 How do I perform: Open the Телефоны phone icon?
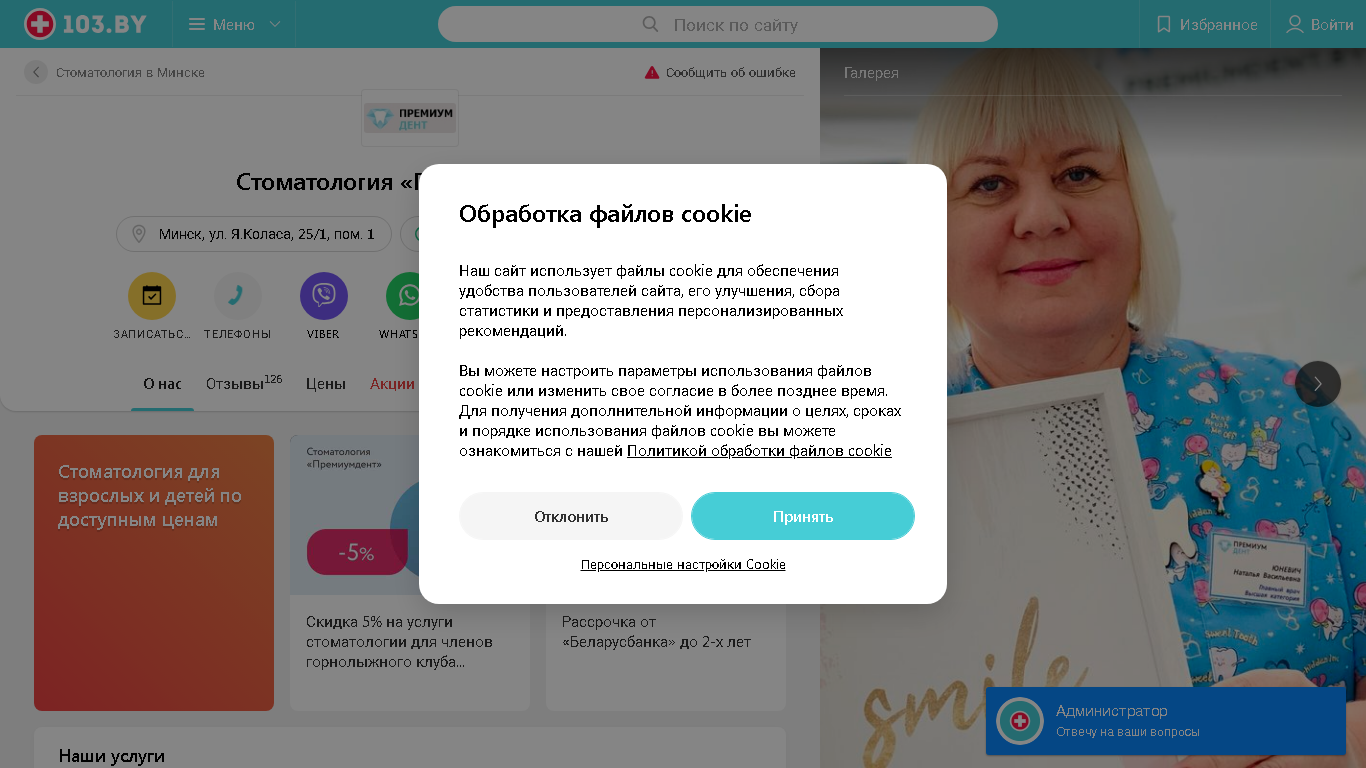coord(238,296)
